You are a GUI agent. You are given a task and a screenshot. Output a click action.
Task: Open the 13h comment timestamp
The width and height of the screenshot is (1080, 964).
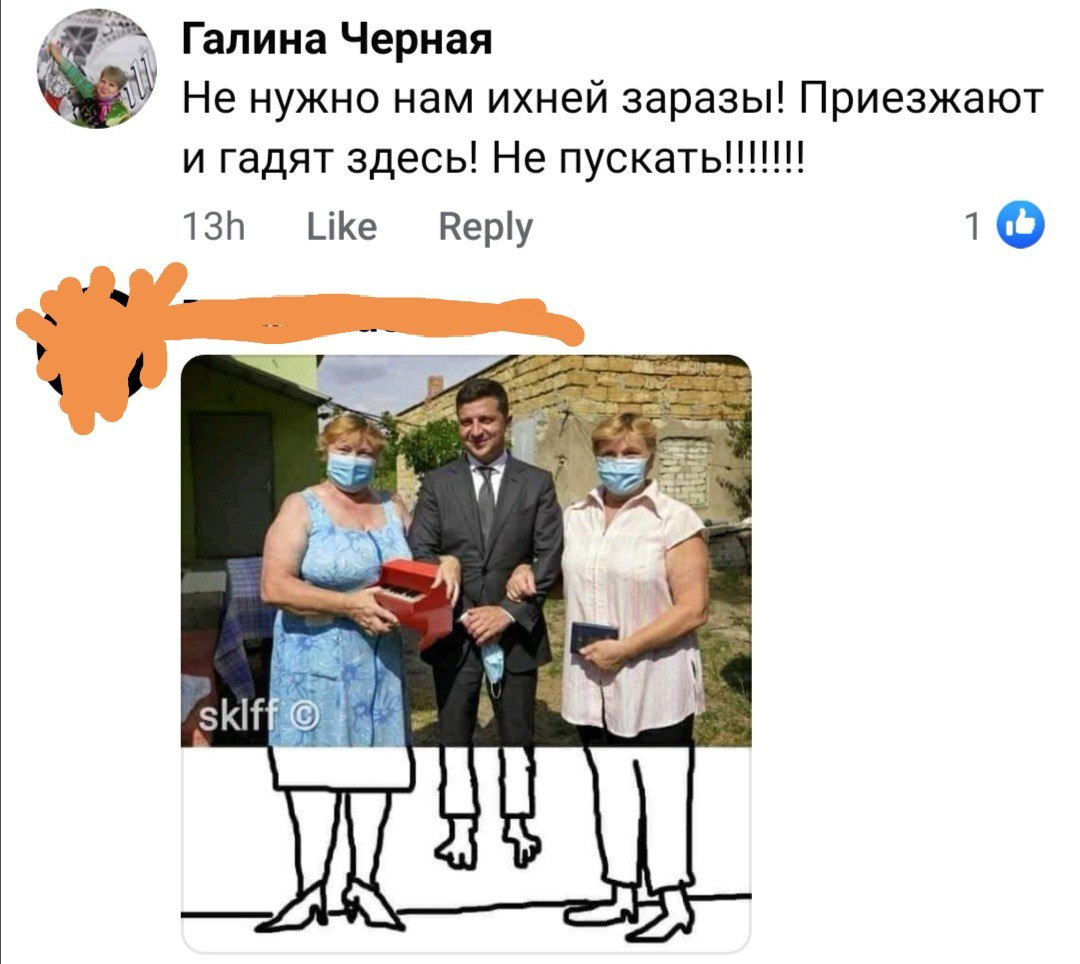coord(214,227)
